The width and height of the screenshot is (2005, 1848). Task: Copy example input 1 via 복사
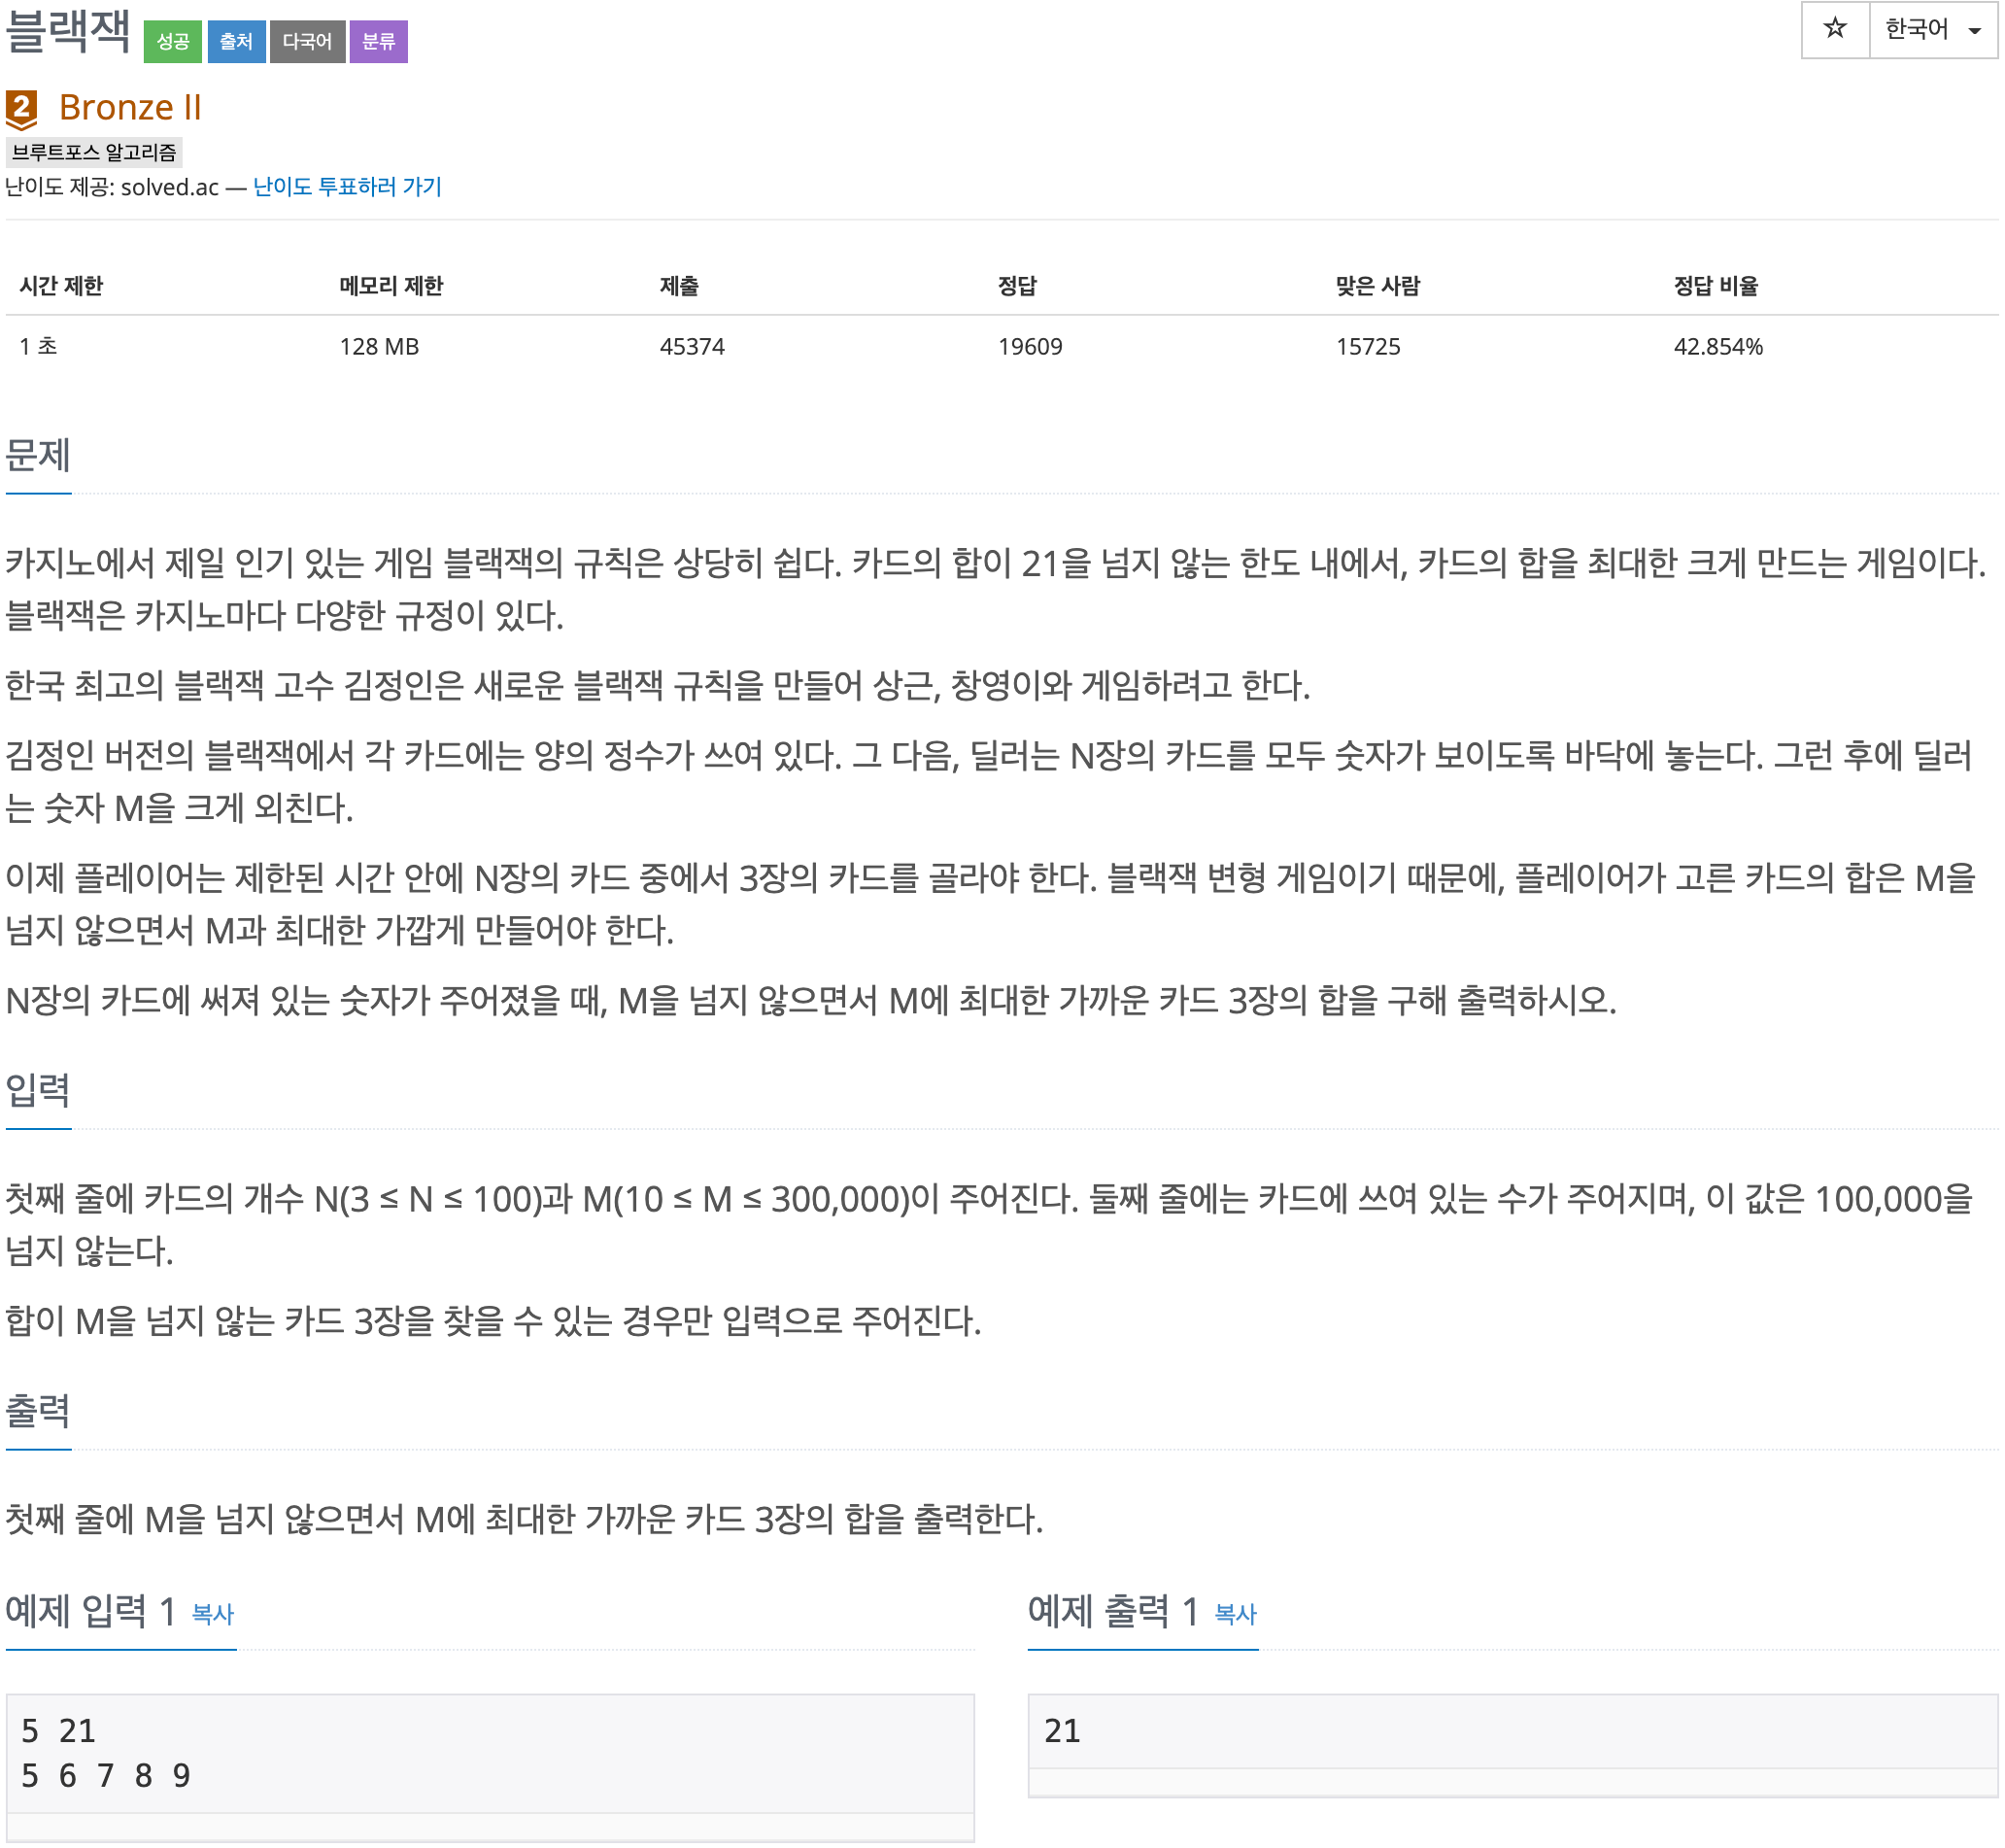[x=213, y=1615]
